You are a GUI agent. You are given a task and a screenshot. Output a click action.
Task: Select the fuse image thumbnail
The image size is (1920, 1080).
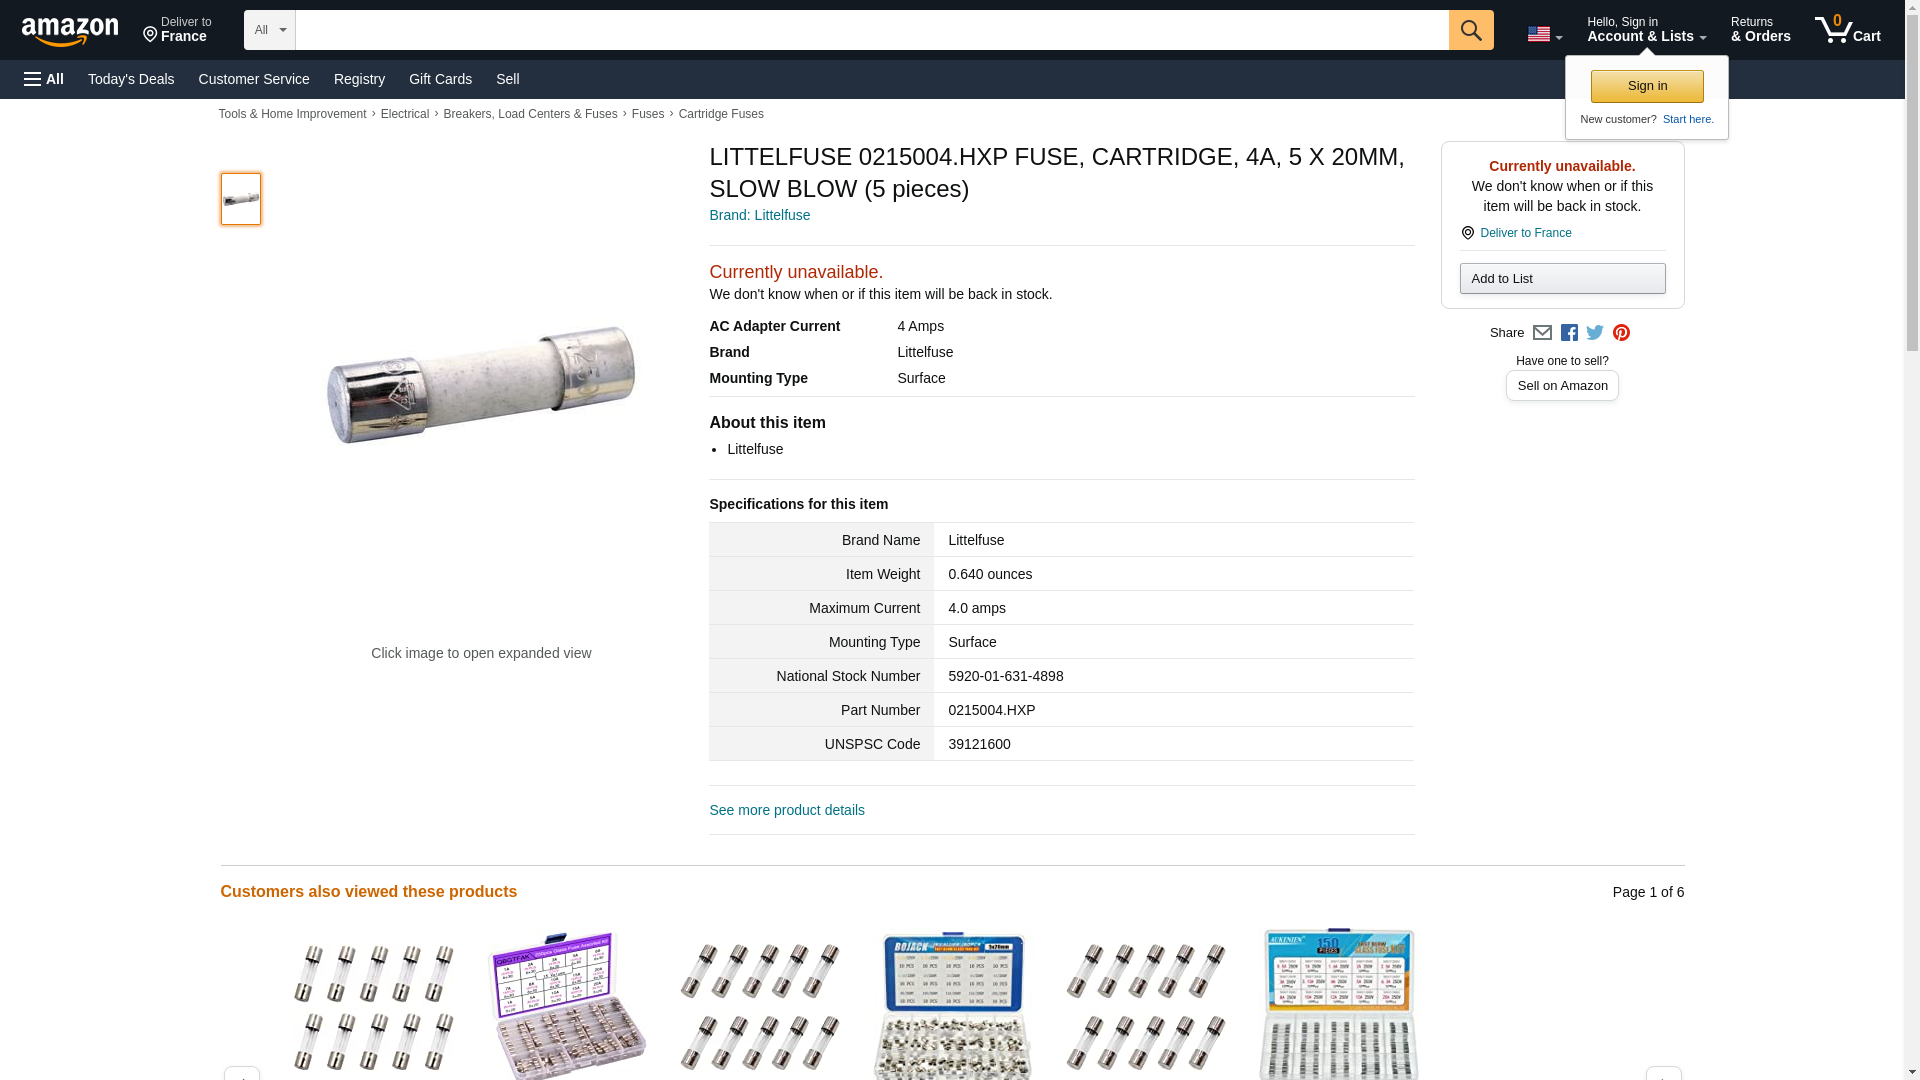click(241, 198)
